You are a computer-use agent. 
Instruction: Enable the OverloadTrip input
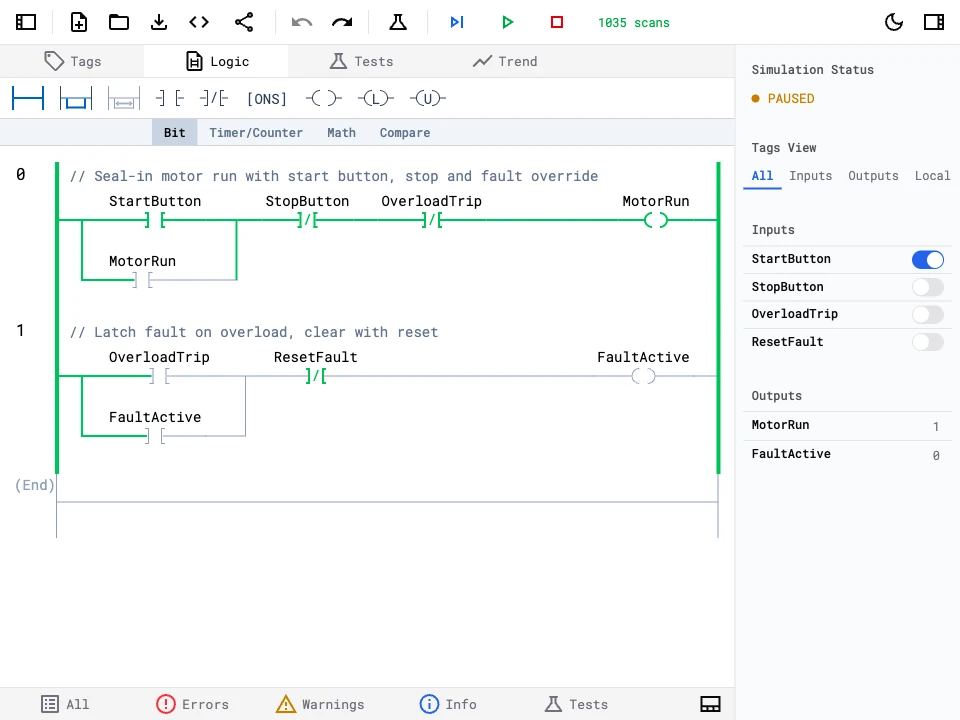tap(927, 314)
